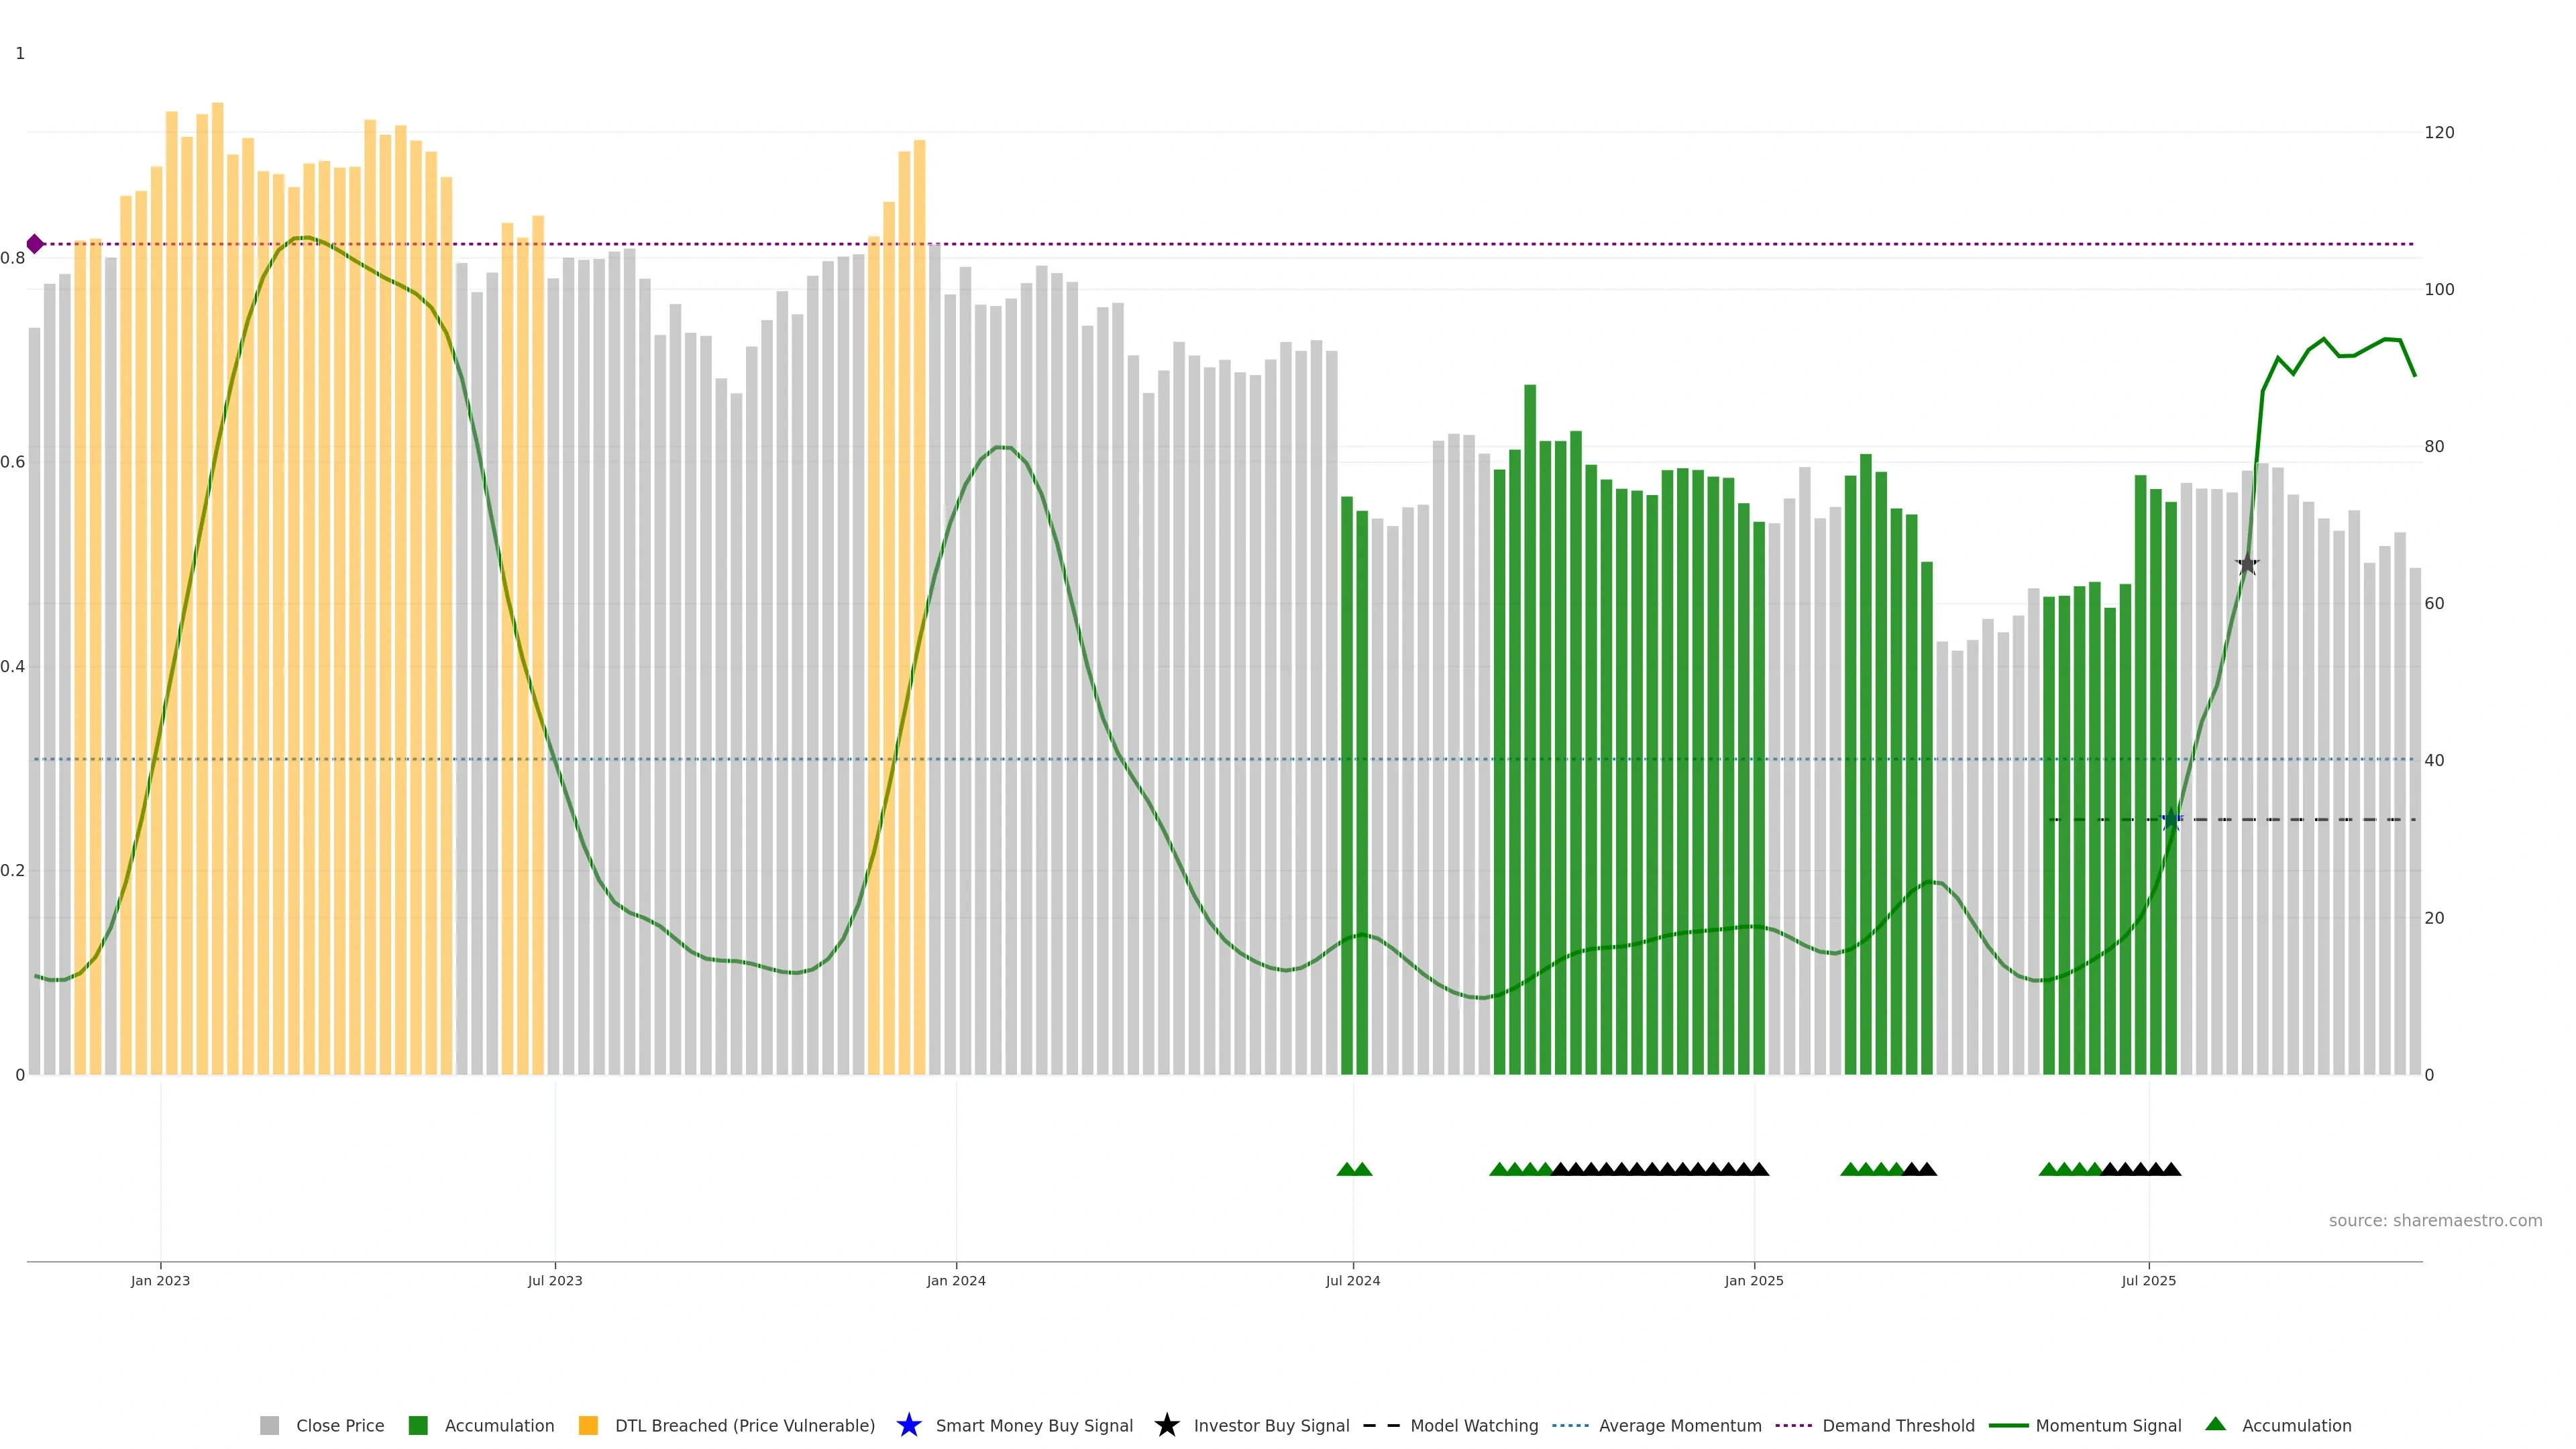Click the Jul 2025 x-axis label

(2148, 1280)
